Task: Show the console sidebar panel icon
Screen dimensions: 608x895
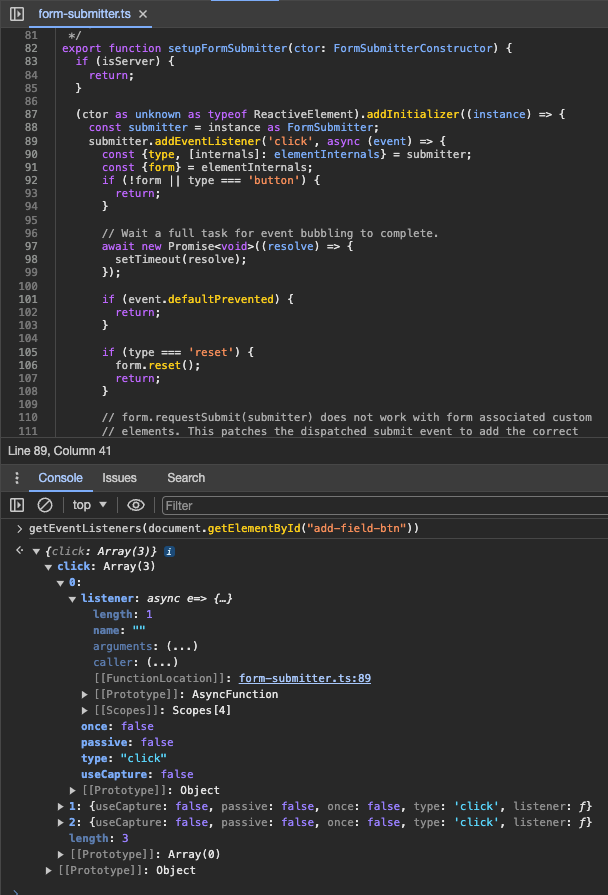Action: click(x=17, y=505)
